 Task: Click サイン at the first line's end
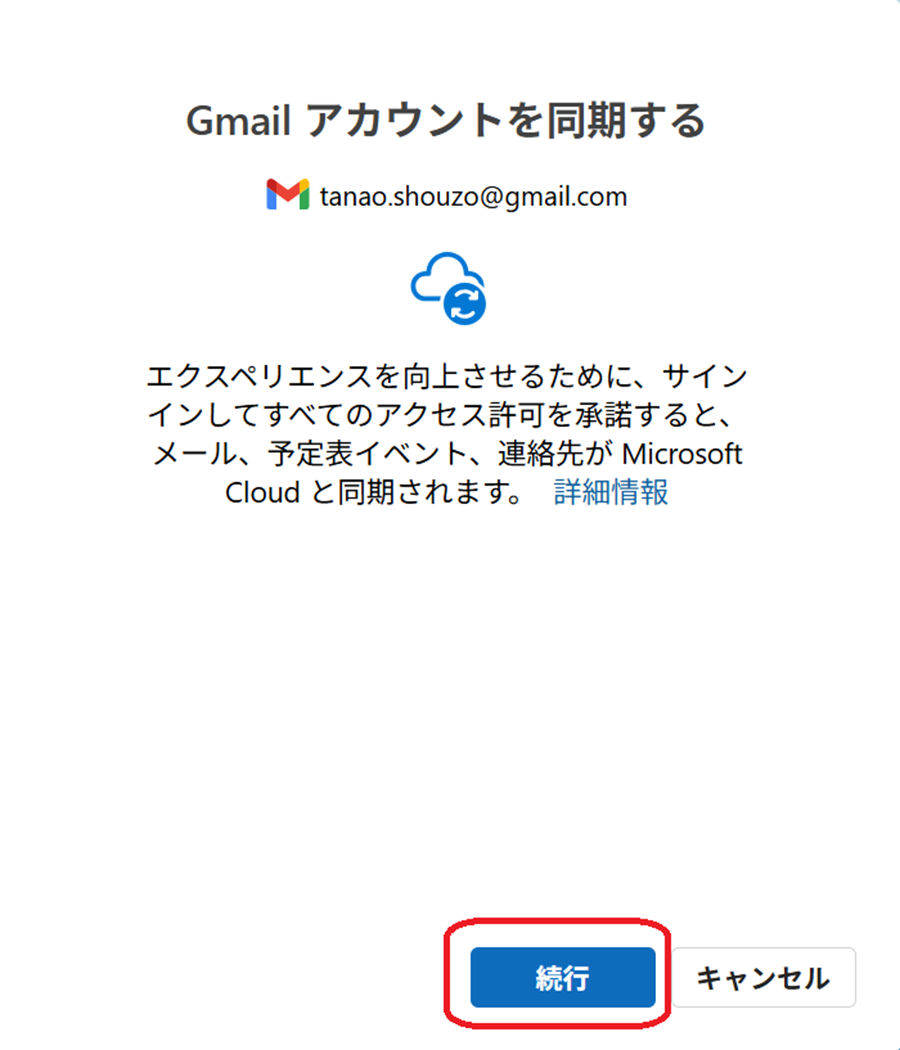click(705, 376)
